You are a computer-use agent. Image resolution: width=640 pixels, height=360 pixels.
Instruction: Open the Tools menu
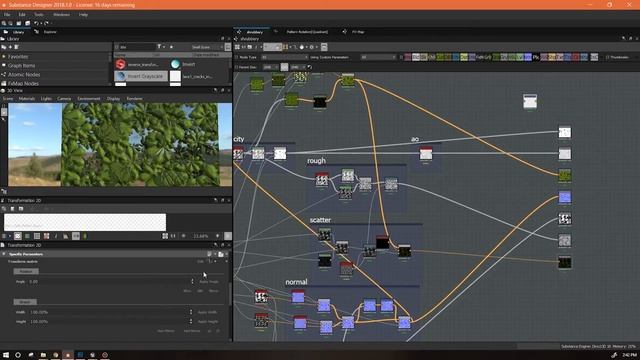tap(39, 15)
